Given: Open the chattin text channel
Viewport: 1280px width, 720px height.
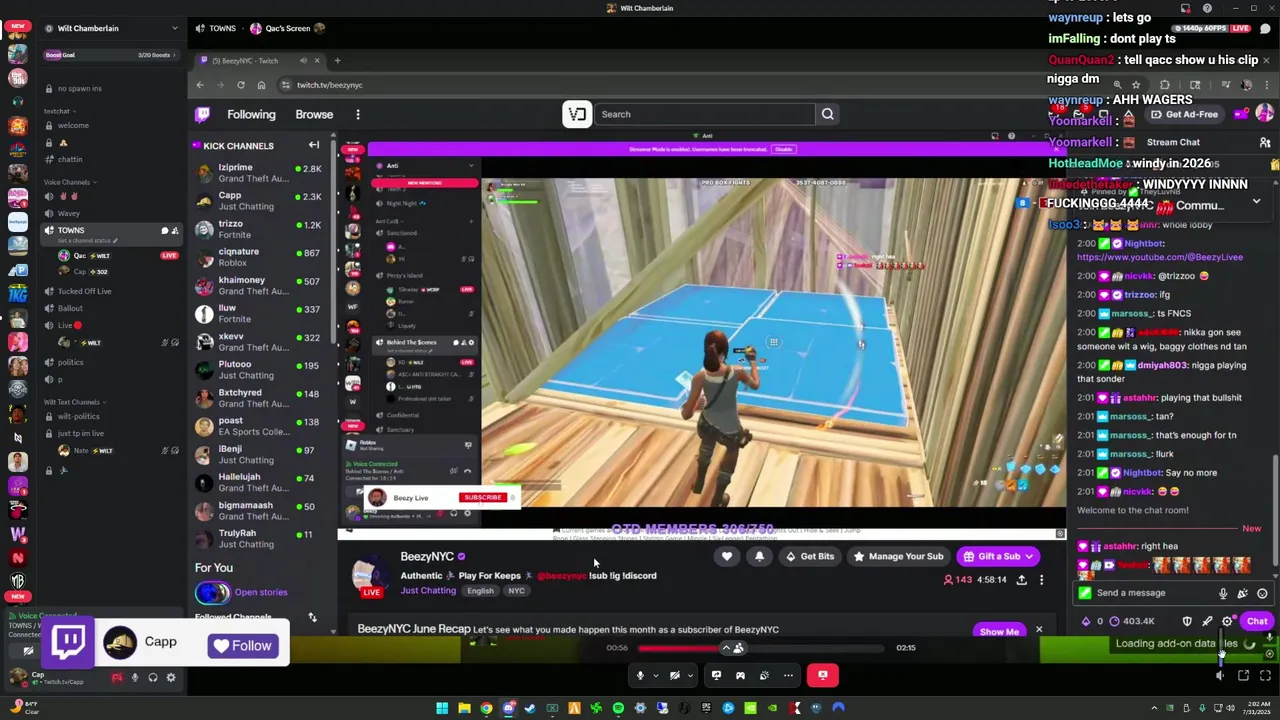Looking at the screenshot, I should click(x=110, y=160).
